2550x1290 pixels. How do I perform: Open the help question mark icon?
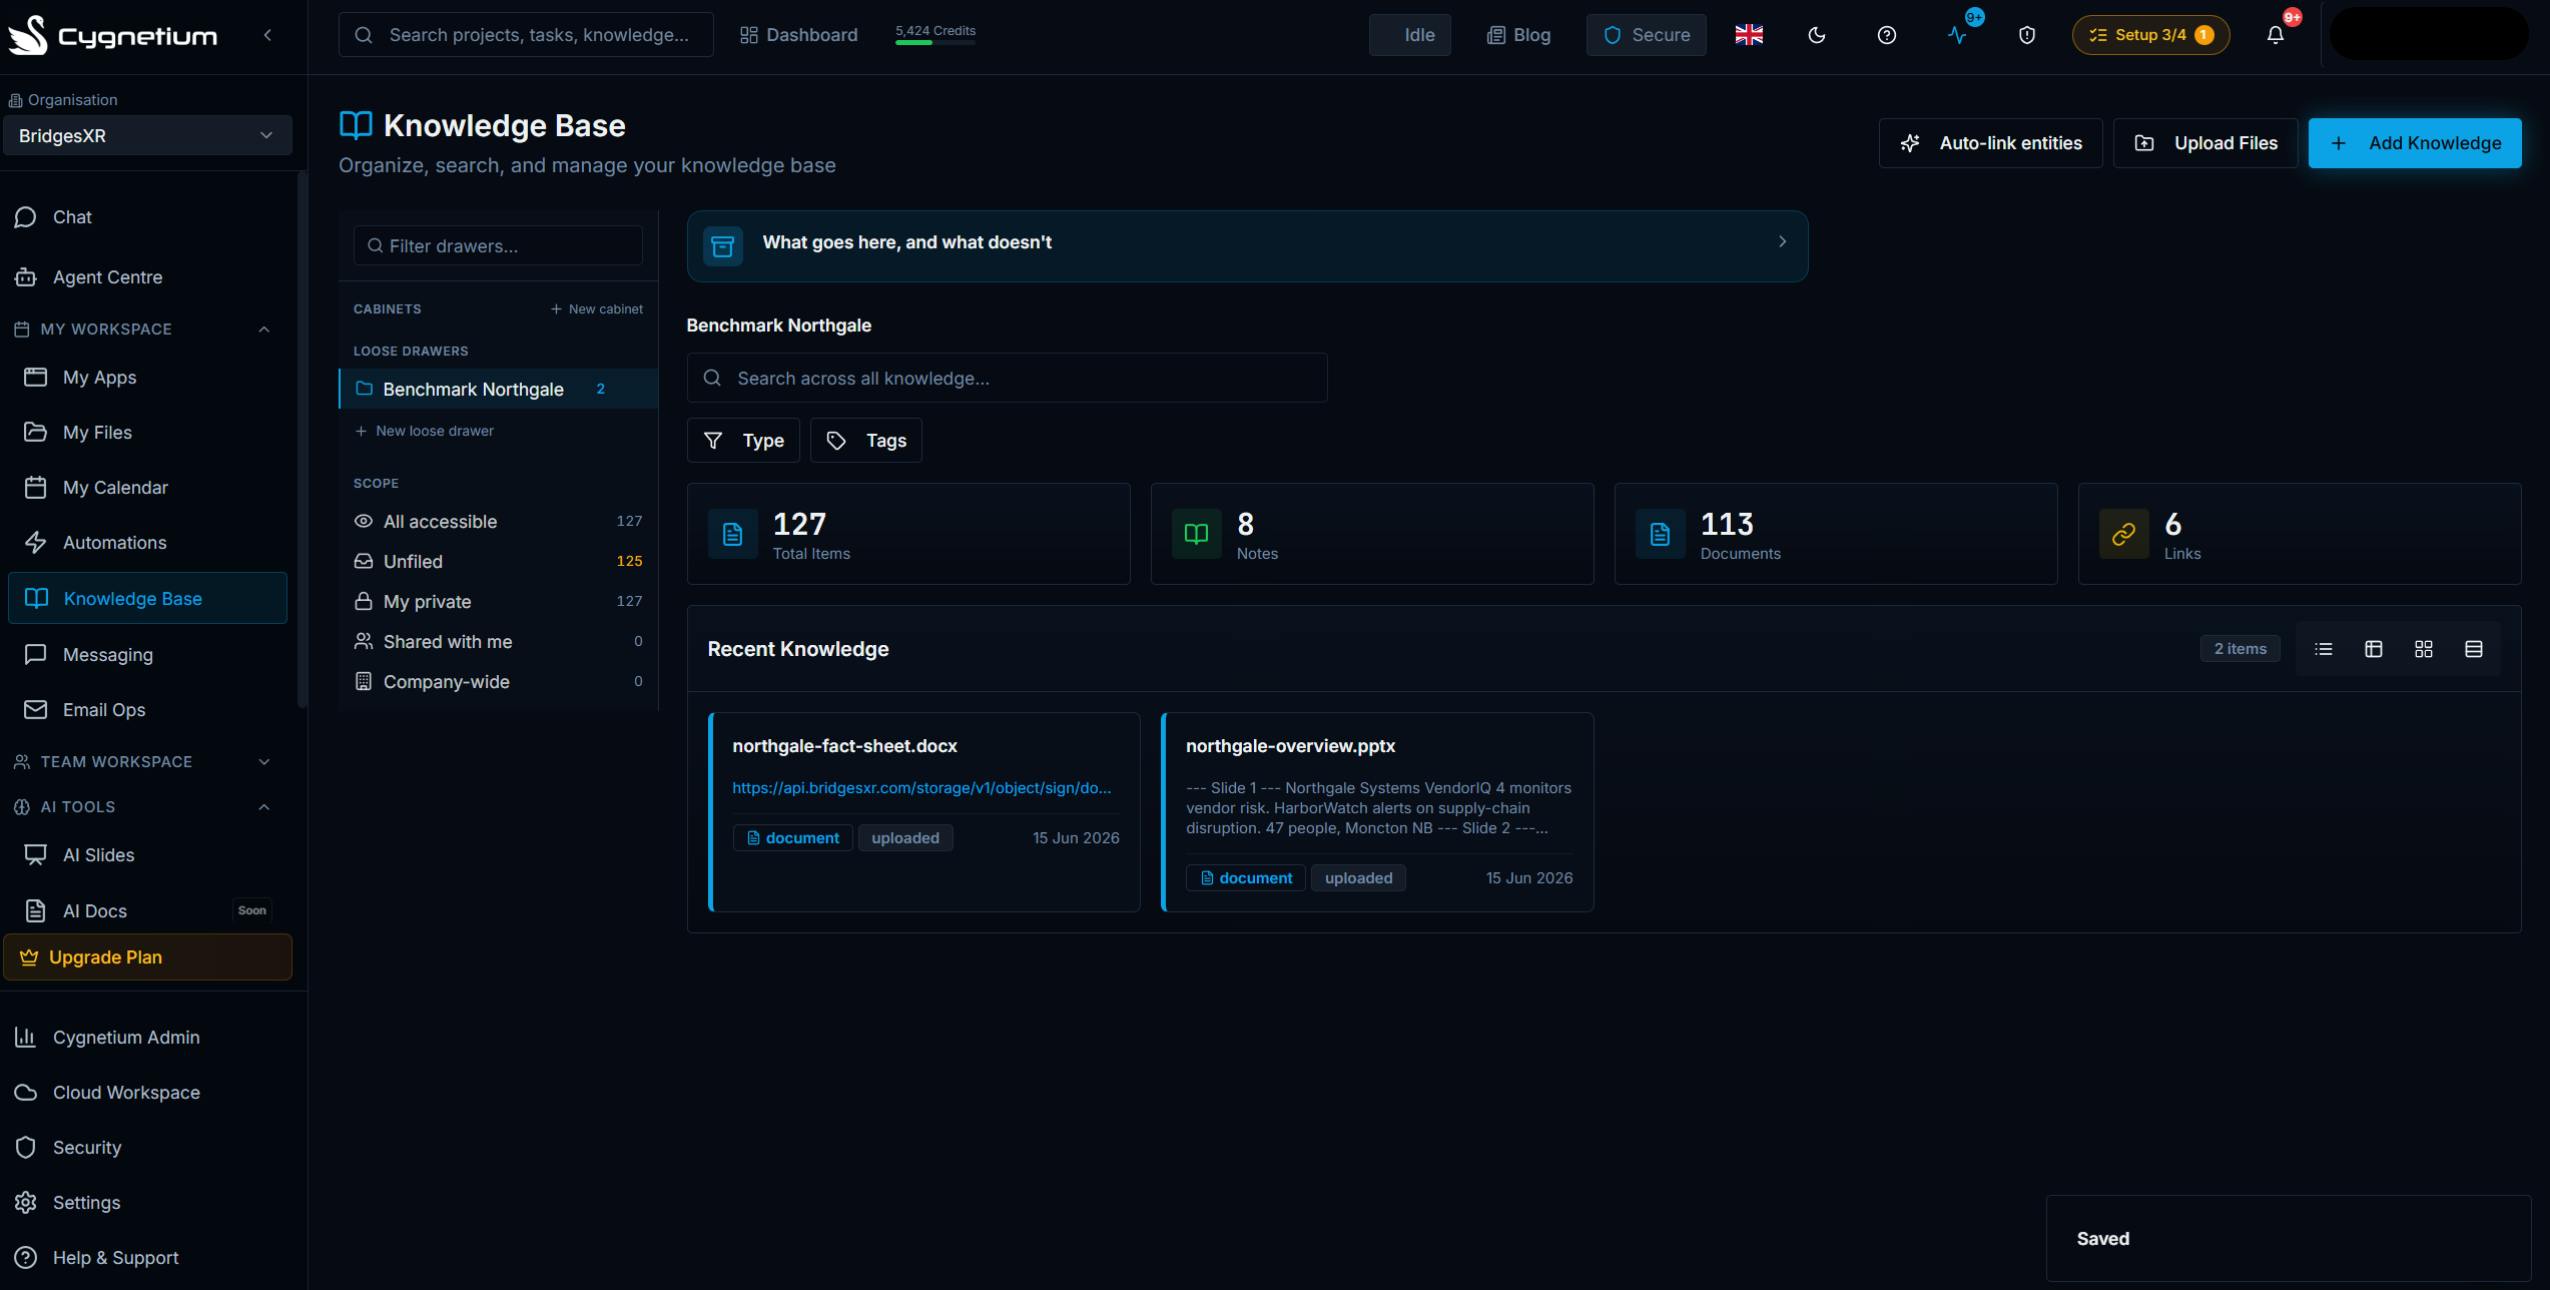(1887, 35)
